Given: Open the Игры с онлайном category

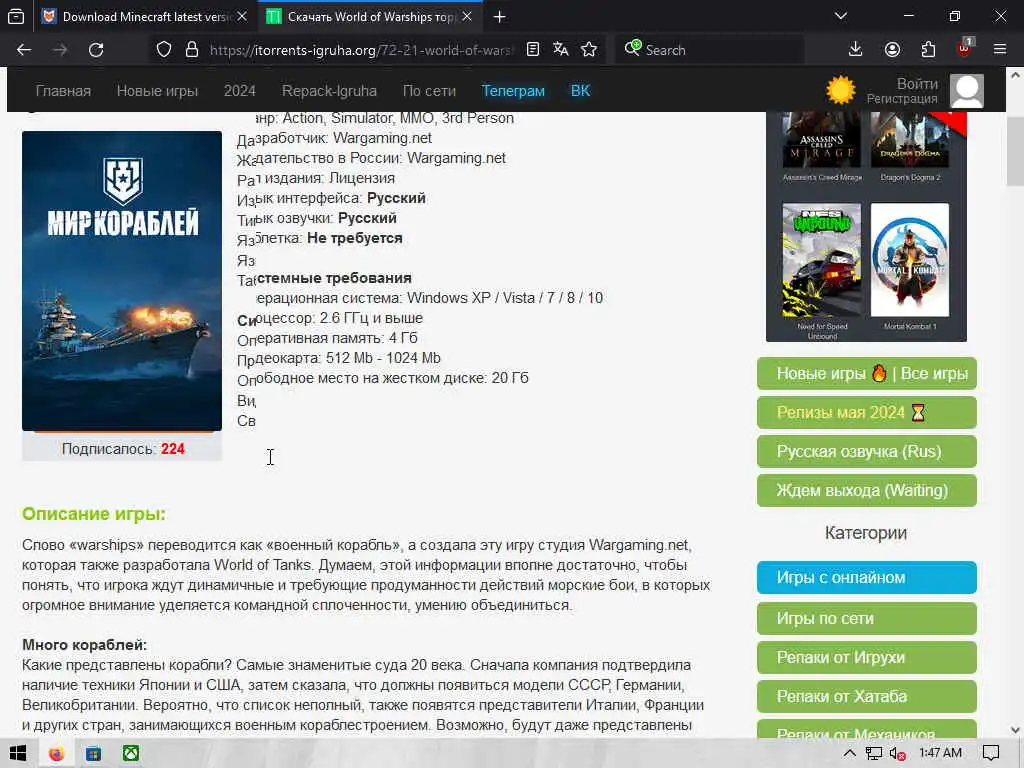Looking at the screenshot, I should [x=867, y=577].
